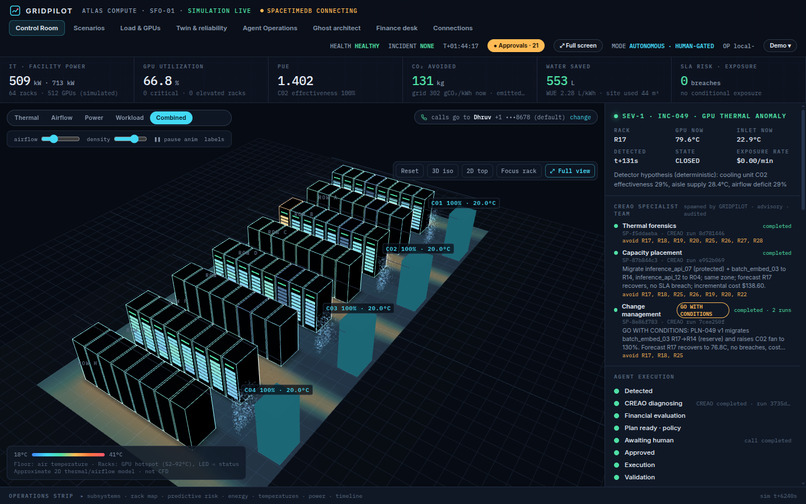The width and height of the screenshot is (806, 504).
Task: Click the SPACETIMEDB CONNECTING status
Action: click(309, 11)
